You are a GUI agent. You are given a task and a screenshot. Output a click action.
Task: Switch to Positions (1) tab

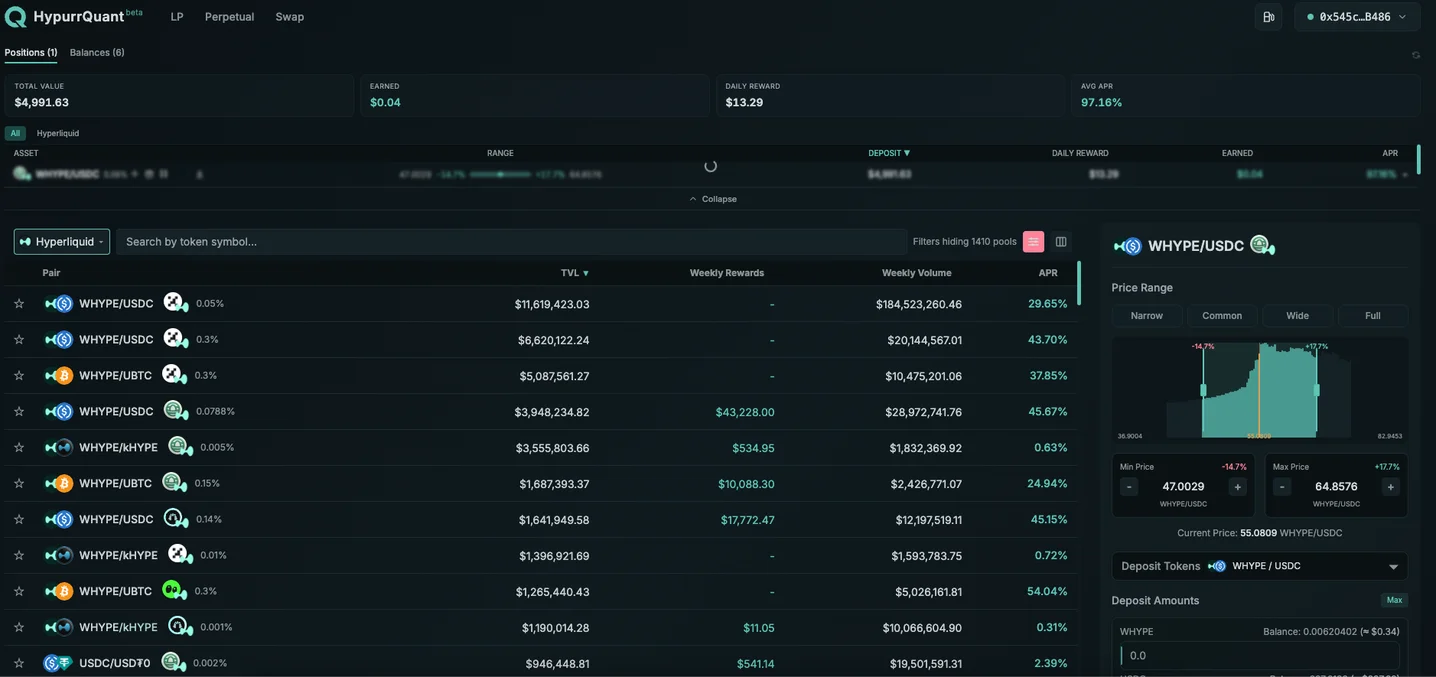coord(31,52)
